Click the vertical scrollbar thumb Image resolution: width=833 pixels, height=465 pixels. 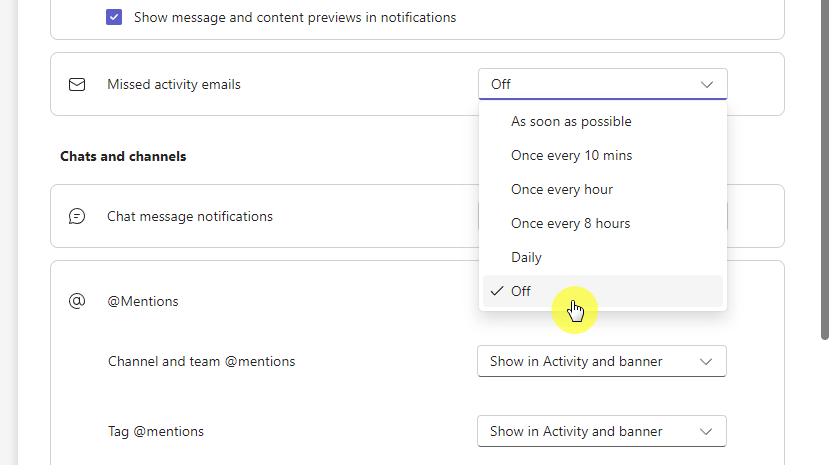[x=825, y=170]
